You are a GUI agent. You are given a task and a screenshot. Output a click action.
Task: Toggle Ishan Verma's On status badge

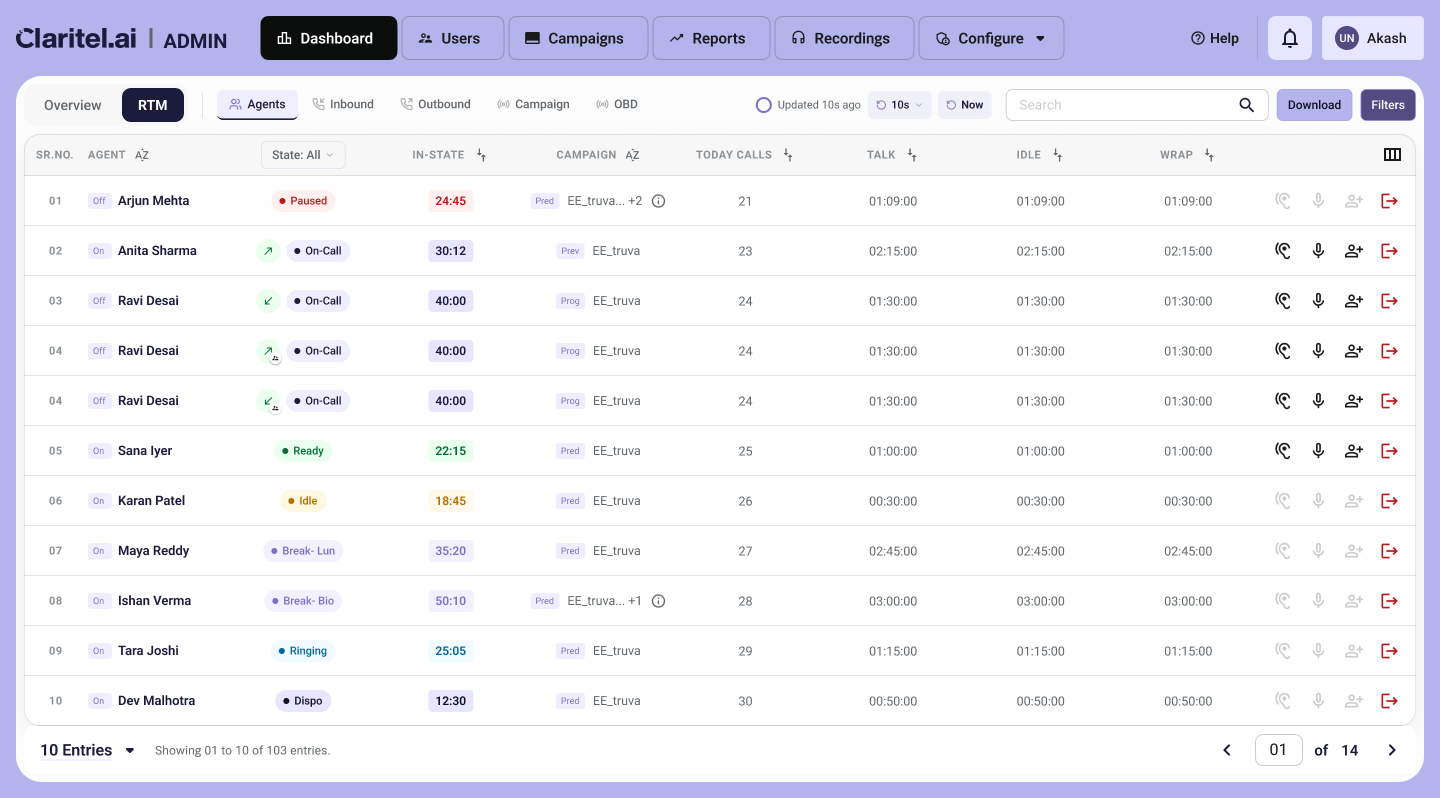point(99,601)
